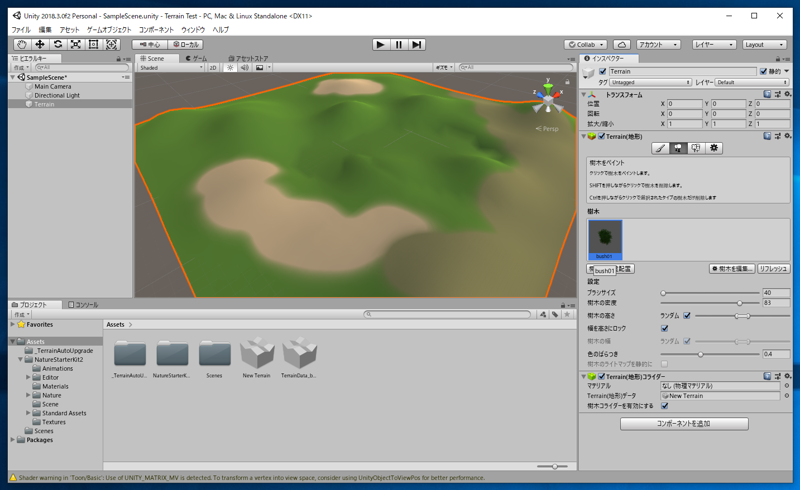
Task: Click search by type filter icon
Action: (543, 314)
